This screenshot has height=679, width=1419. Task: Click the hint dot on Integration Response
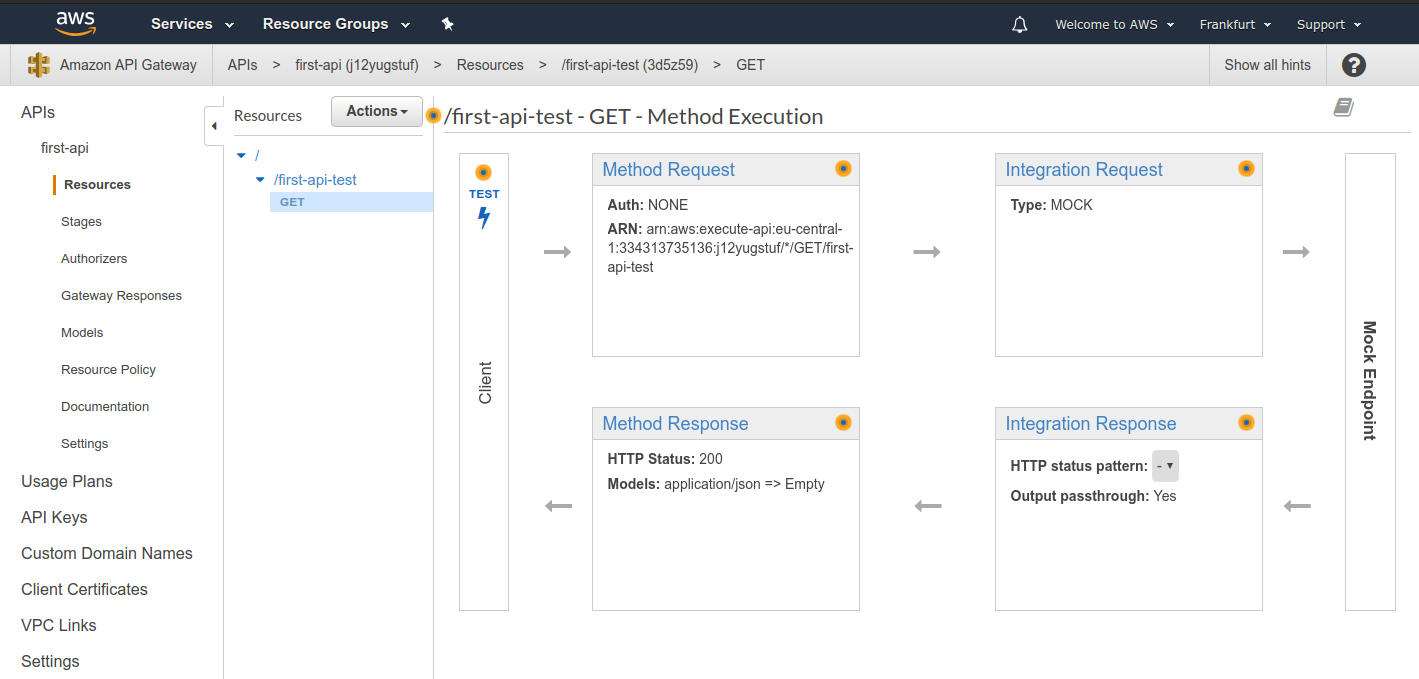pos(1246,423)
